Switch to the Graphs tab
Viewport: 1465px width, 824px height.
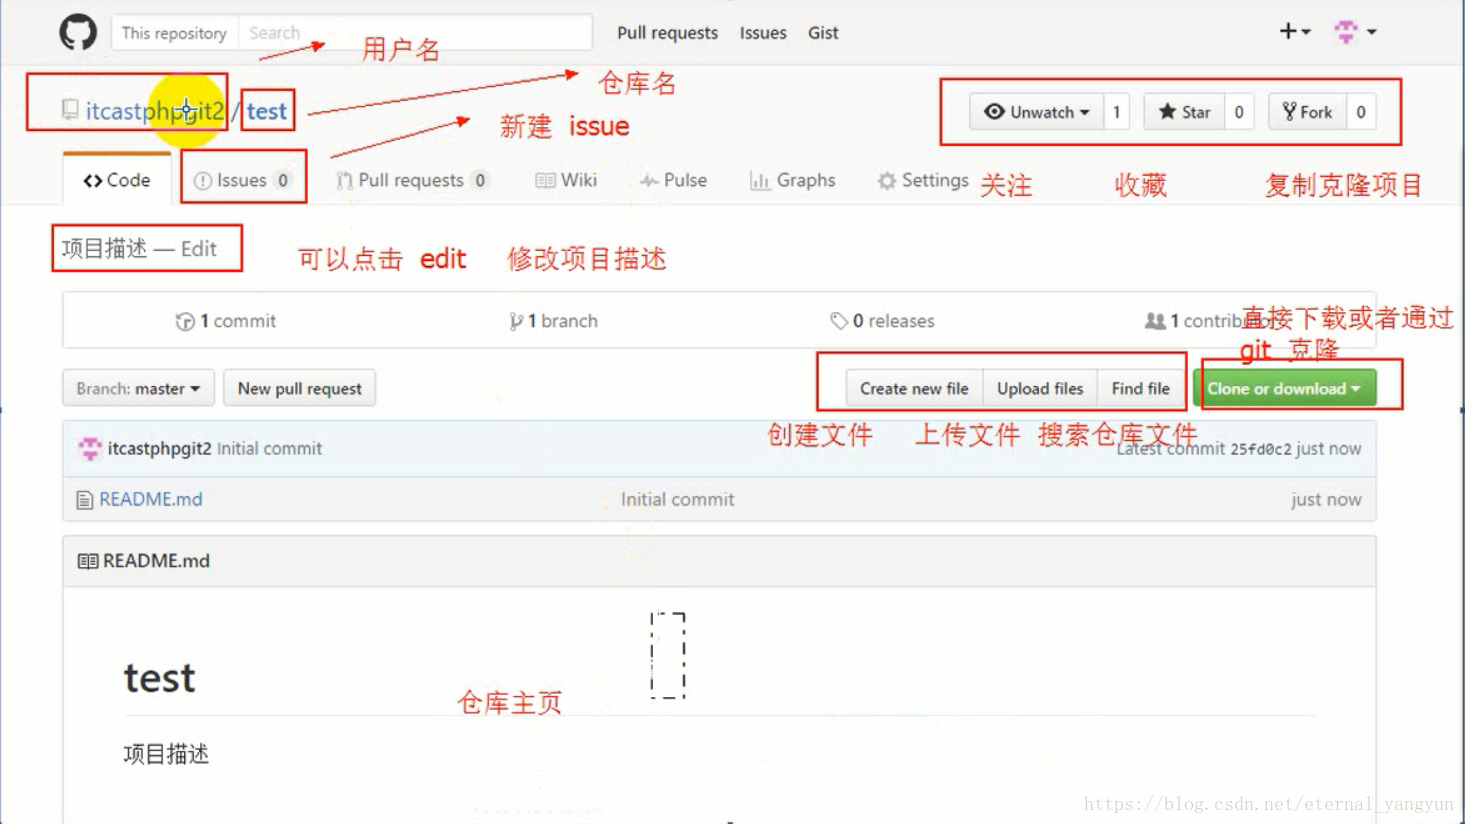click(x=793, y=180)
